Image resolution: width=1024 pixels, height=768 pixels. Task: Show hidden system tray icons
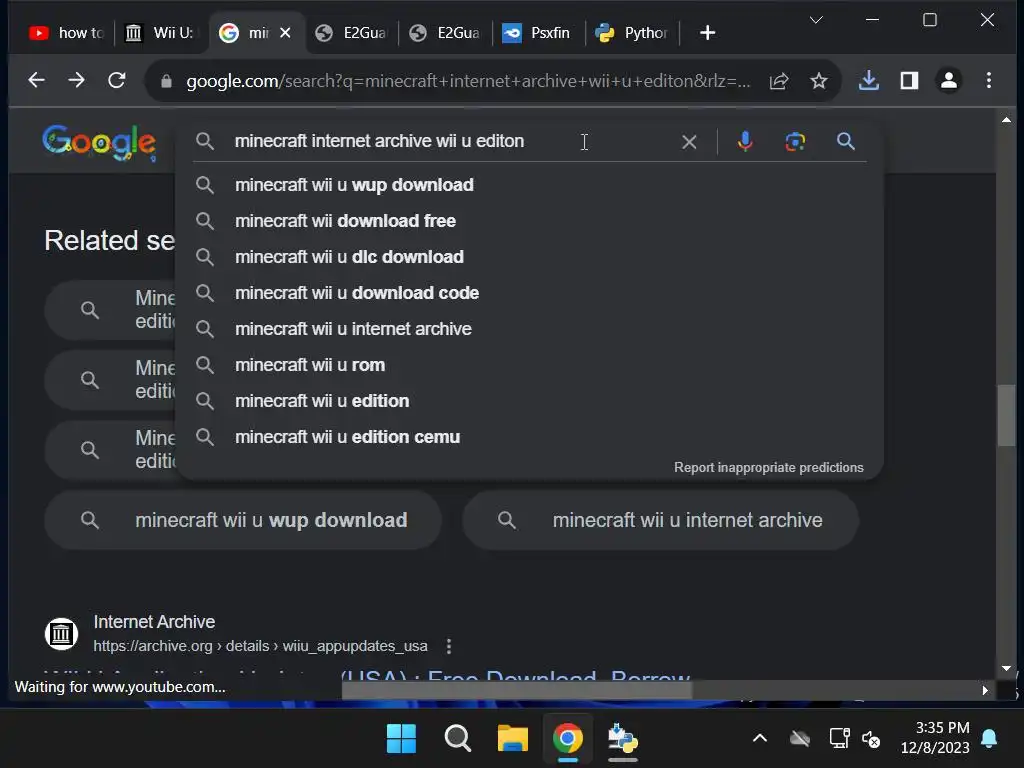[760, 739]
